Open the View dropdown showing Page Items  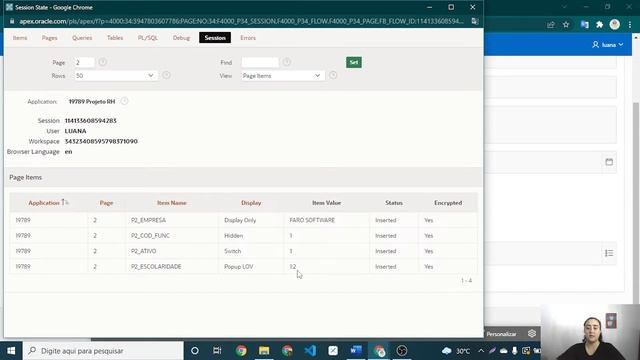tap(283, 76)
